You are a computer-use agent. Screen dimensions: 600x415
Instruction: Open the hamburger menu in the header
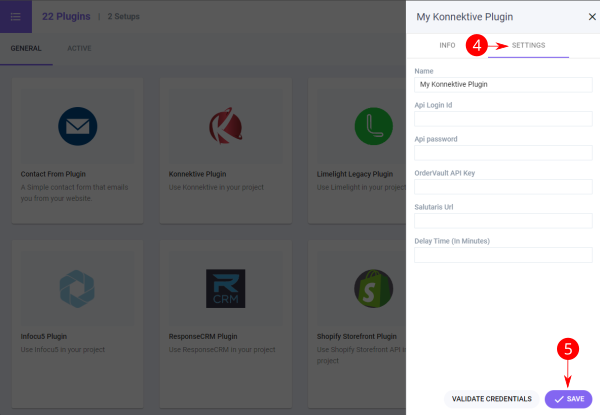point(16,16)
